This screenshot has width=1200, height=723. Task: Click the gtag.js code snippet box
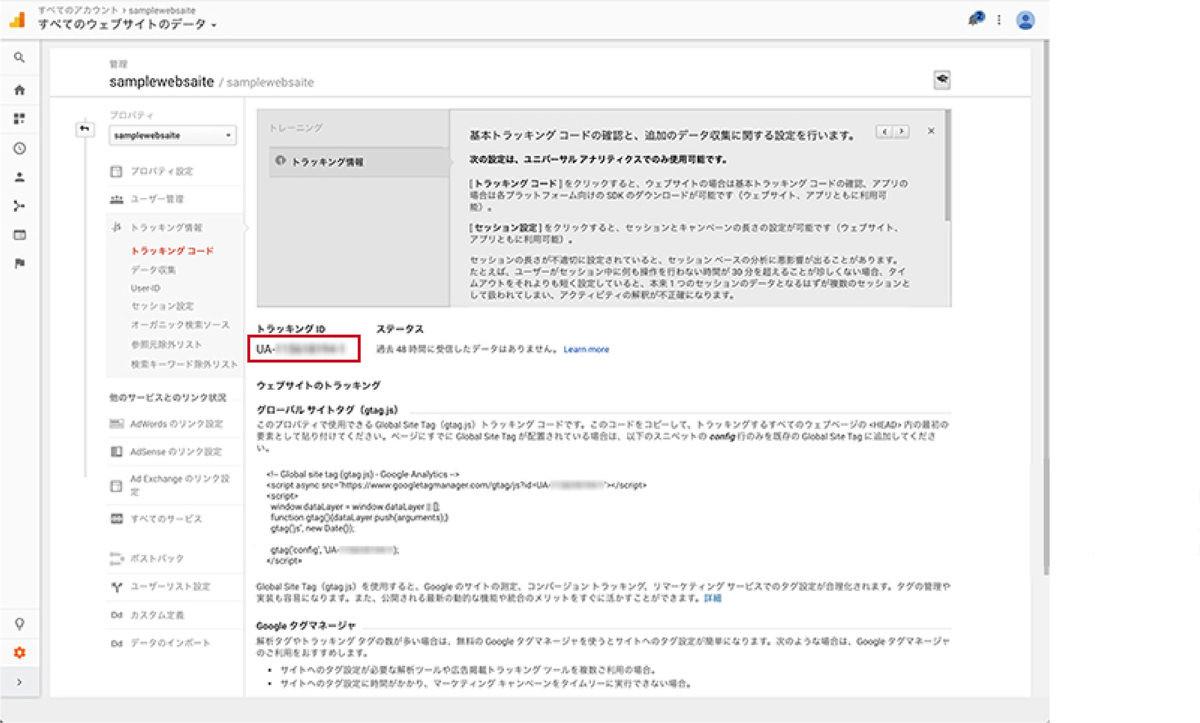tap(457, 518)
